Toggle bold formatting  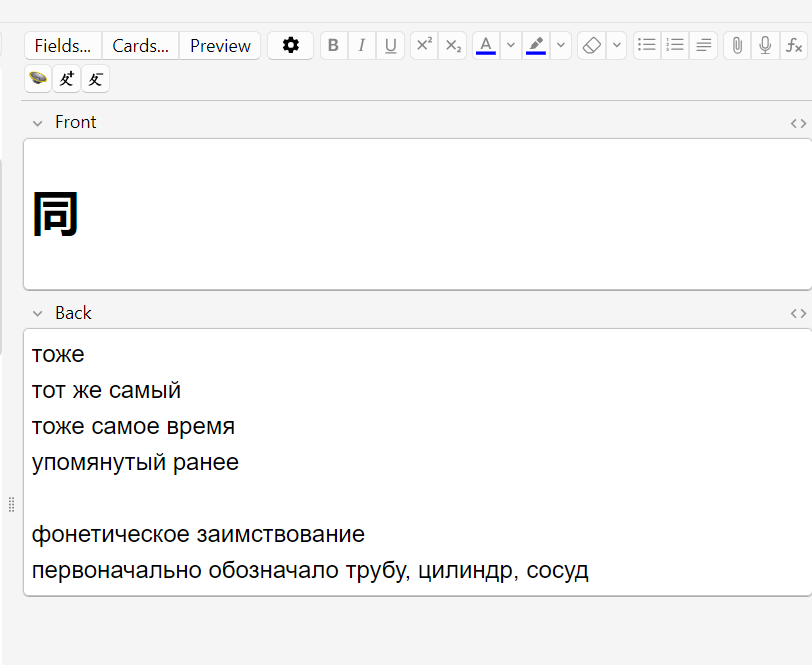pos(334,46)
